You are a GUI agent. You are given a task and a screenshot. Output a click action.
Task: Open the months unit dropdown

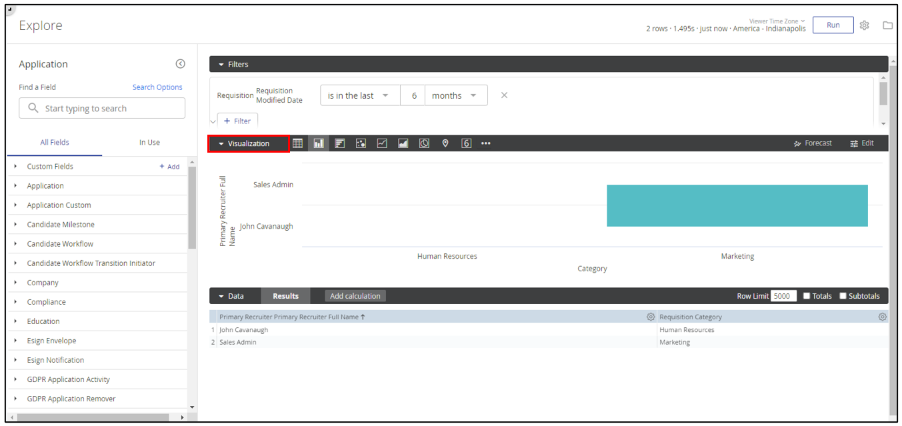(456, 95)
